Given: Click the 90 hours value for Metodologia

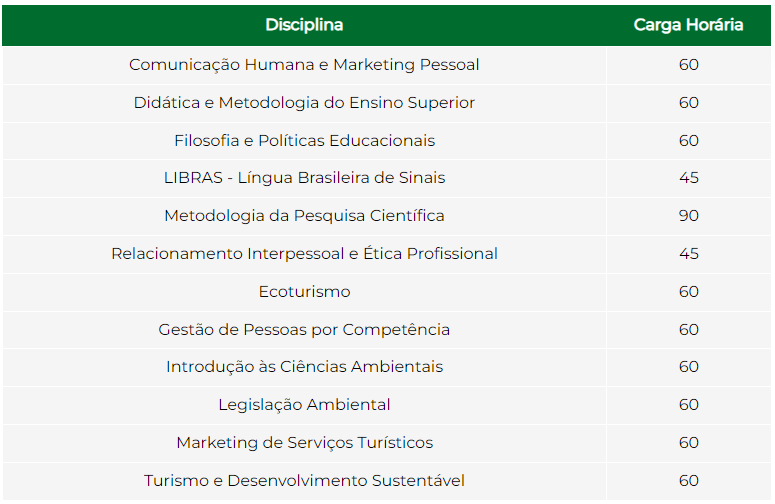Looking at the screenshot, I should [689, 216].
